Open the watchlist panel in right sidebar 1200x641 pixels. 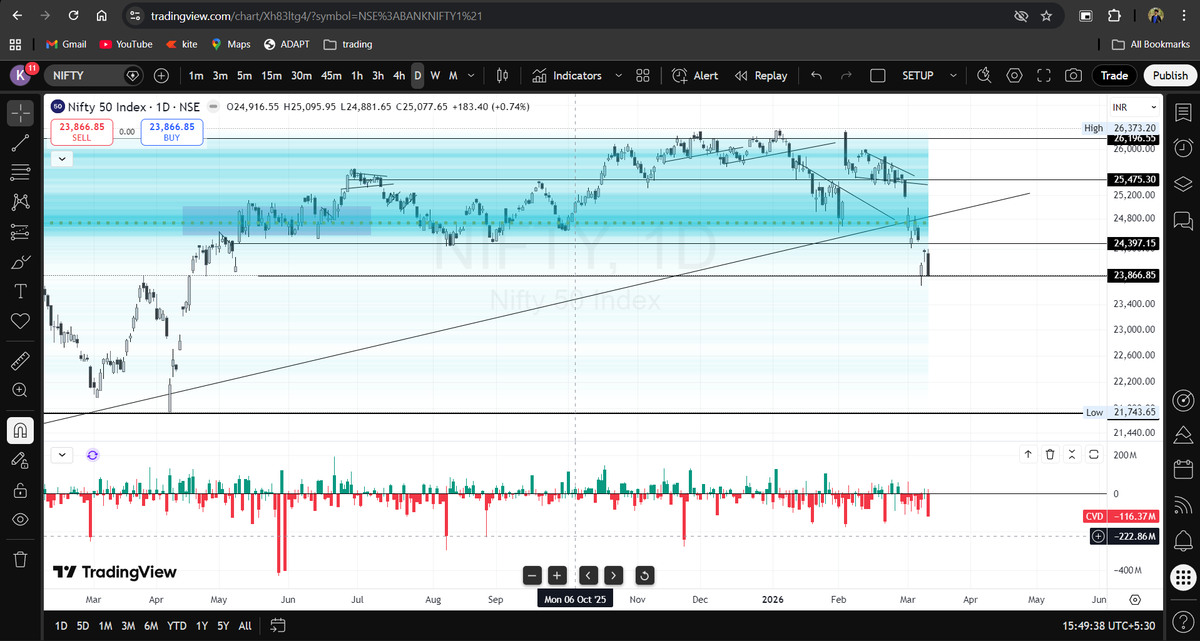click(1184, 112)
